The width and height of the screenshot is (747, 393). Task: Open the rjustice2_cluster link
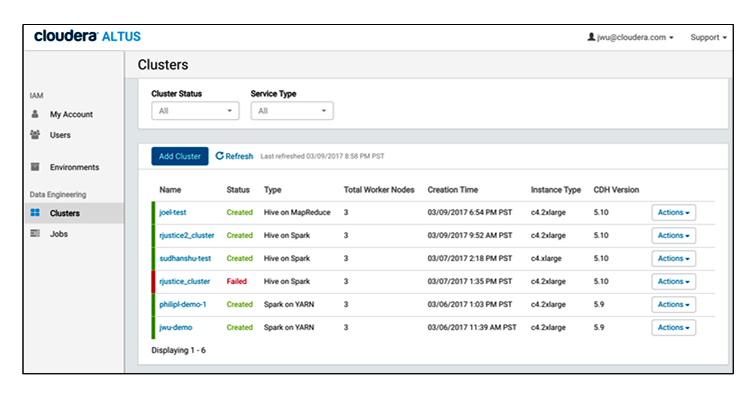point(187,235)
